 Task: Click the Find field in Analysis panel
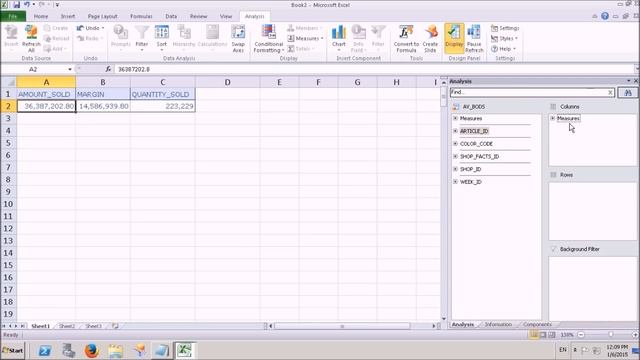pos(529,93)
